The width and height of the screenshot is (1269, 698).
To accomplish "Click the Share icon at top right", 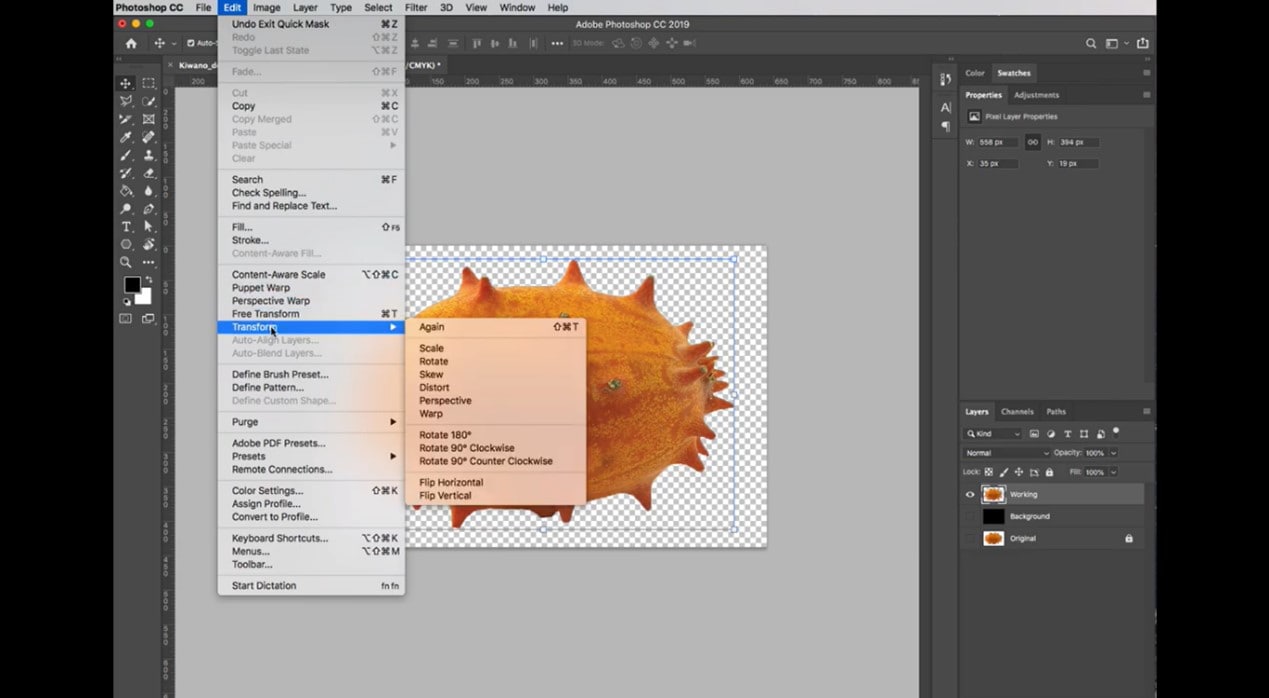I will (x=1142, y=44).
